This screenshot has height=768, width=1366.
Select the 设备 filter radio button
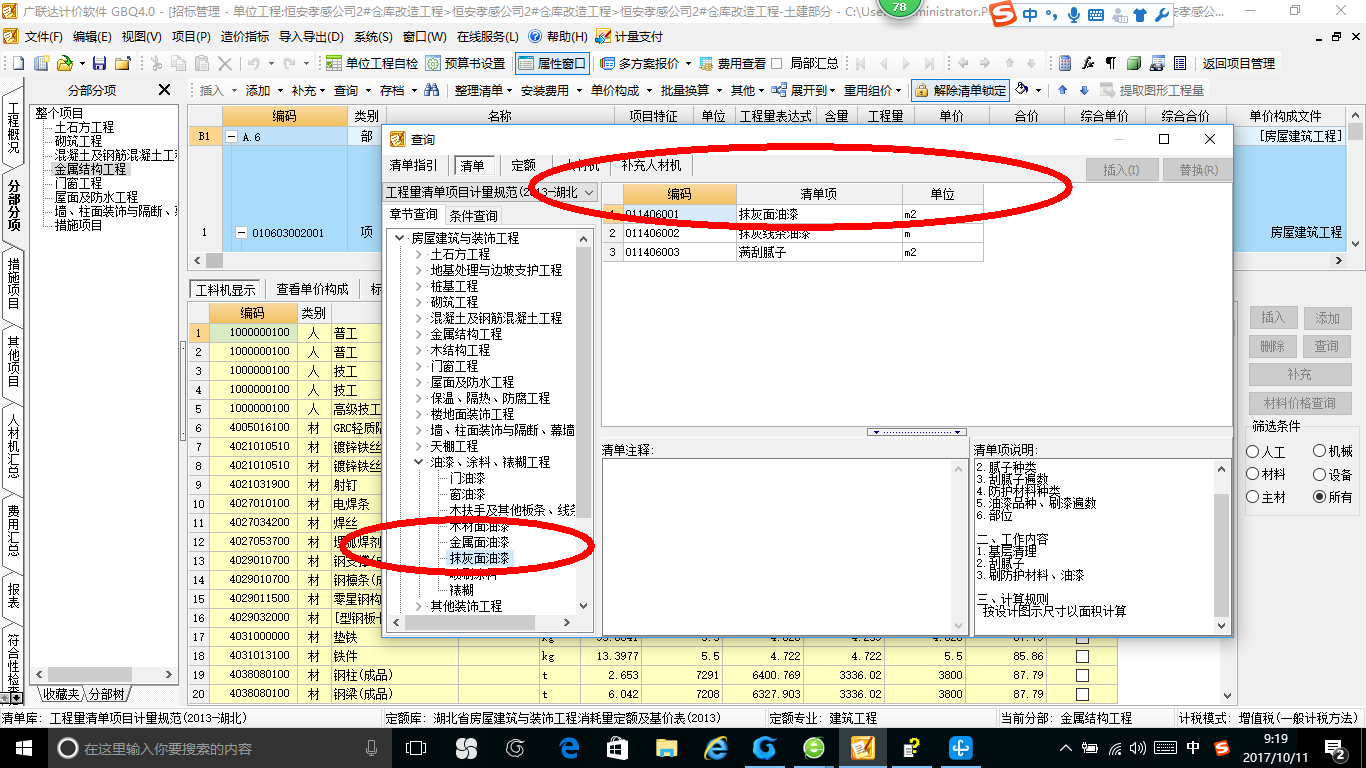[1320, 475]
